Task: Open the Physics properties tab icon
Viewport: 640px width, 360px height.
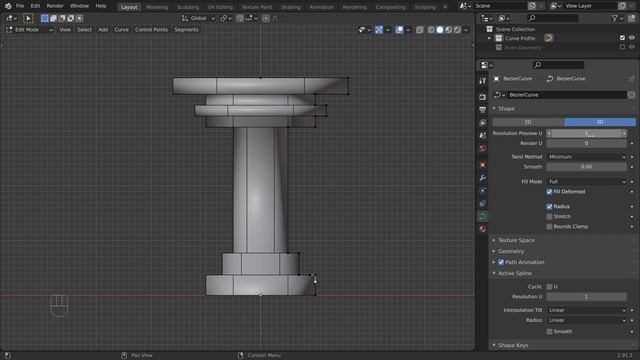Action: pyautogui.click(x=482, y=191)
